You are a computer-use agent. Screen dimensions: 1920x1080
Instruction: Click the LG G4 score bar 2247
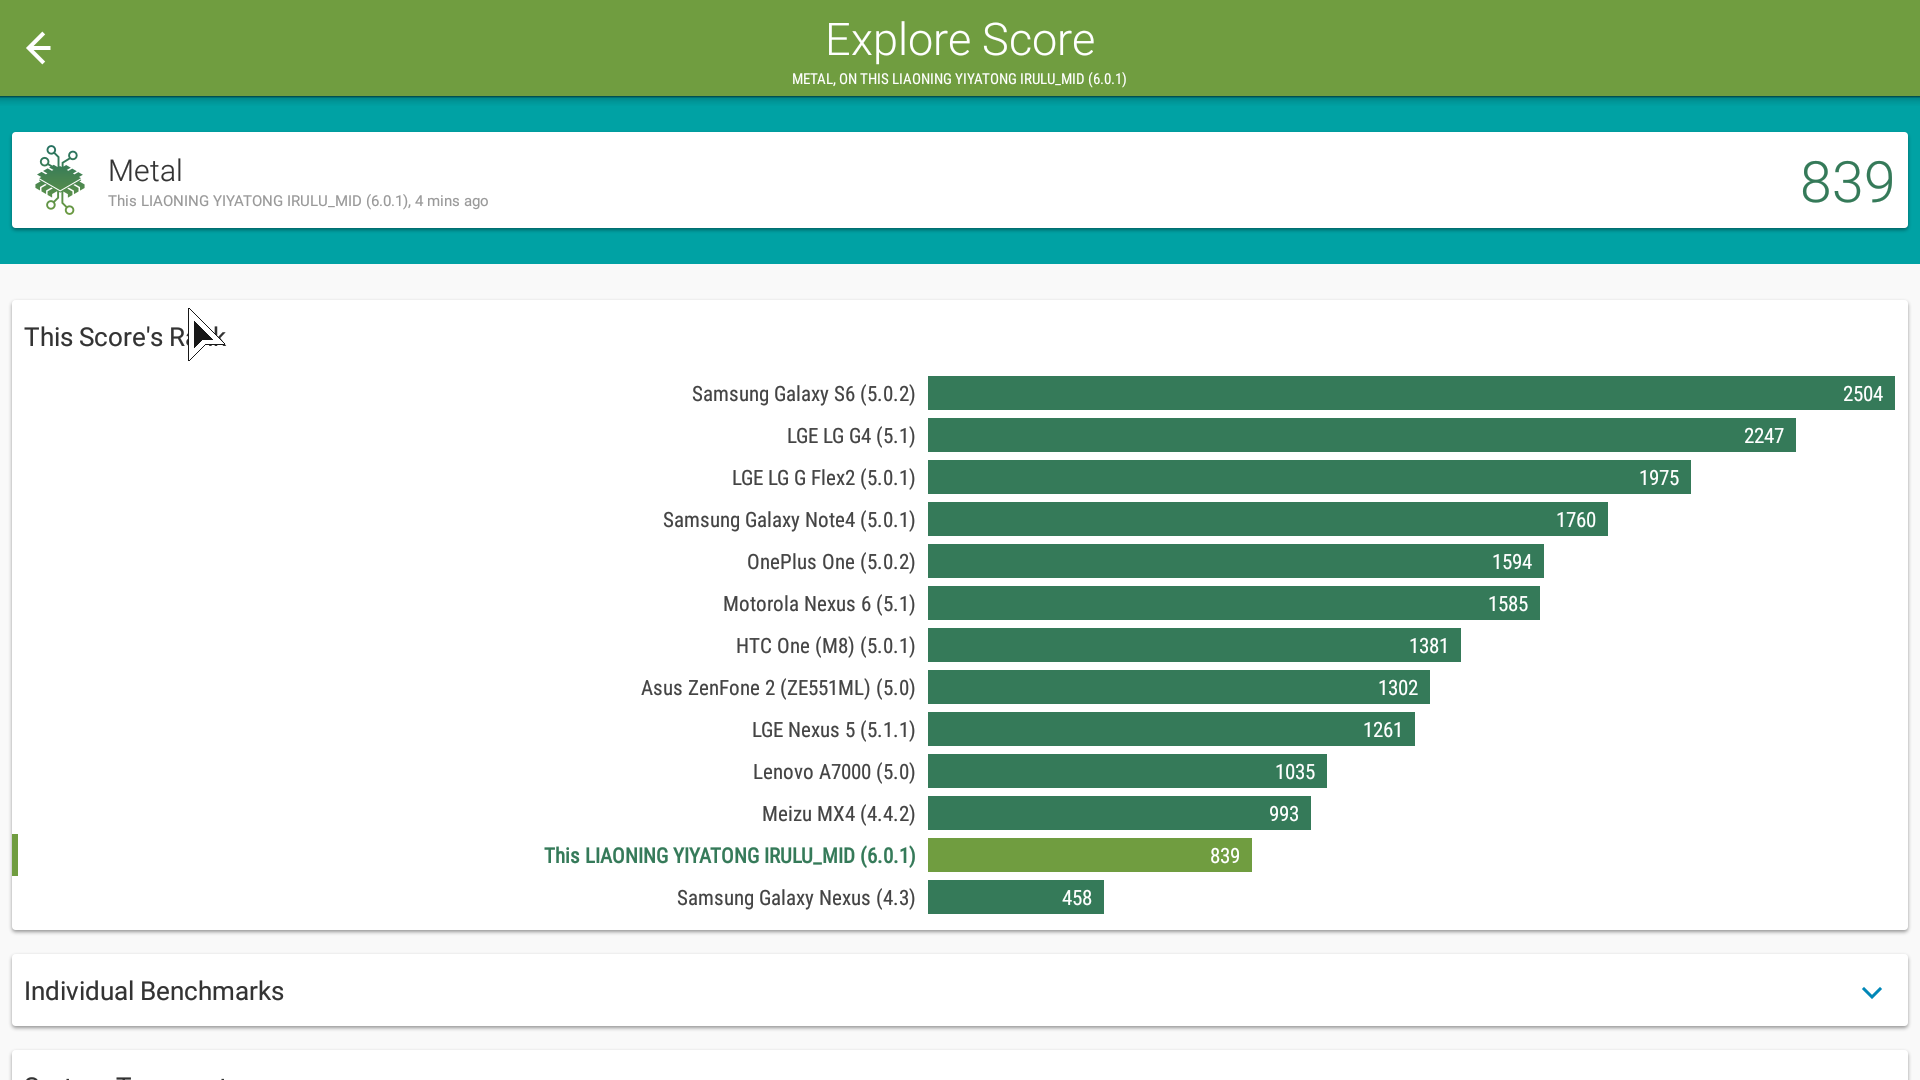tap(1362, 435)
